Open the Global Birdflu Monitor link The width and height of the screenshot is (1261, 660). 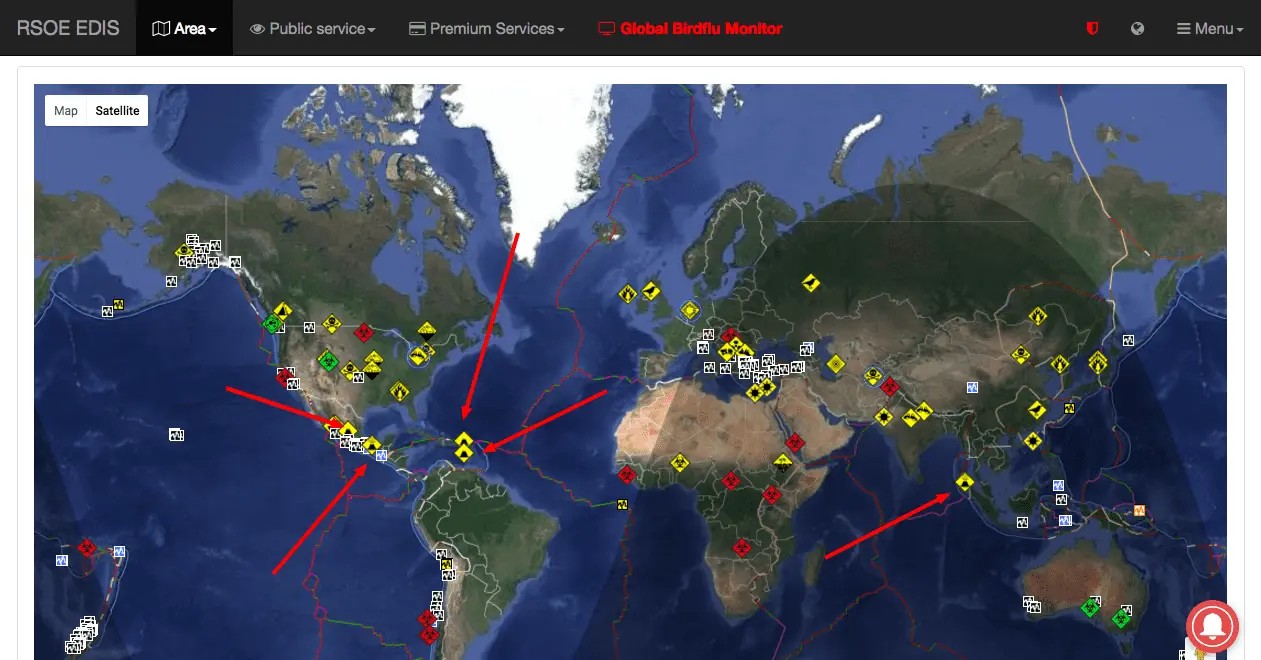[690, 29]
